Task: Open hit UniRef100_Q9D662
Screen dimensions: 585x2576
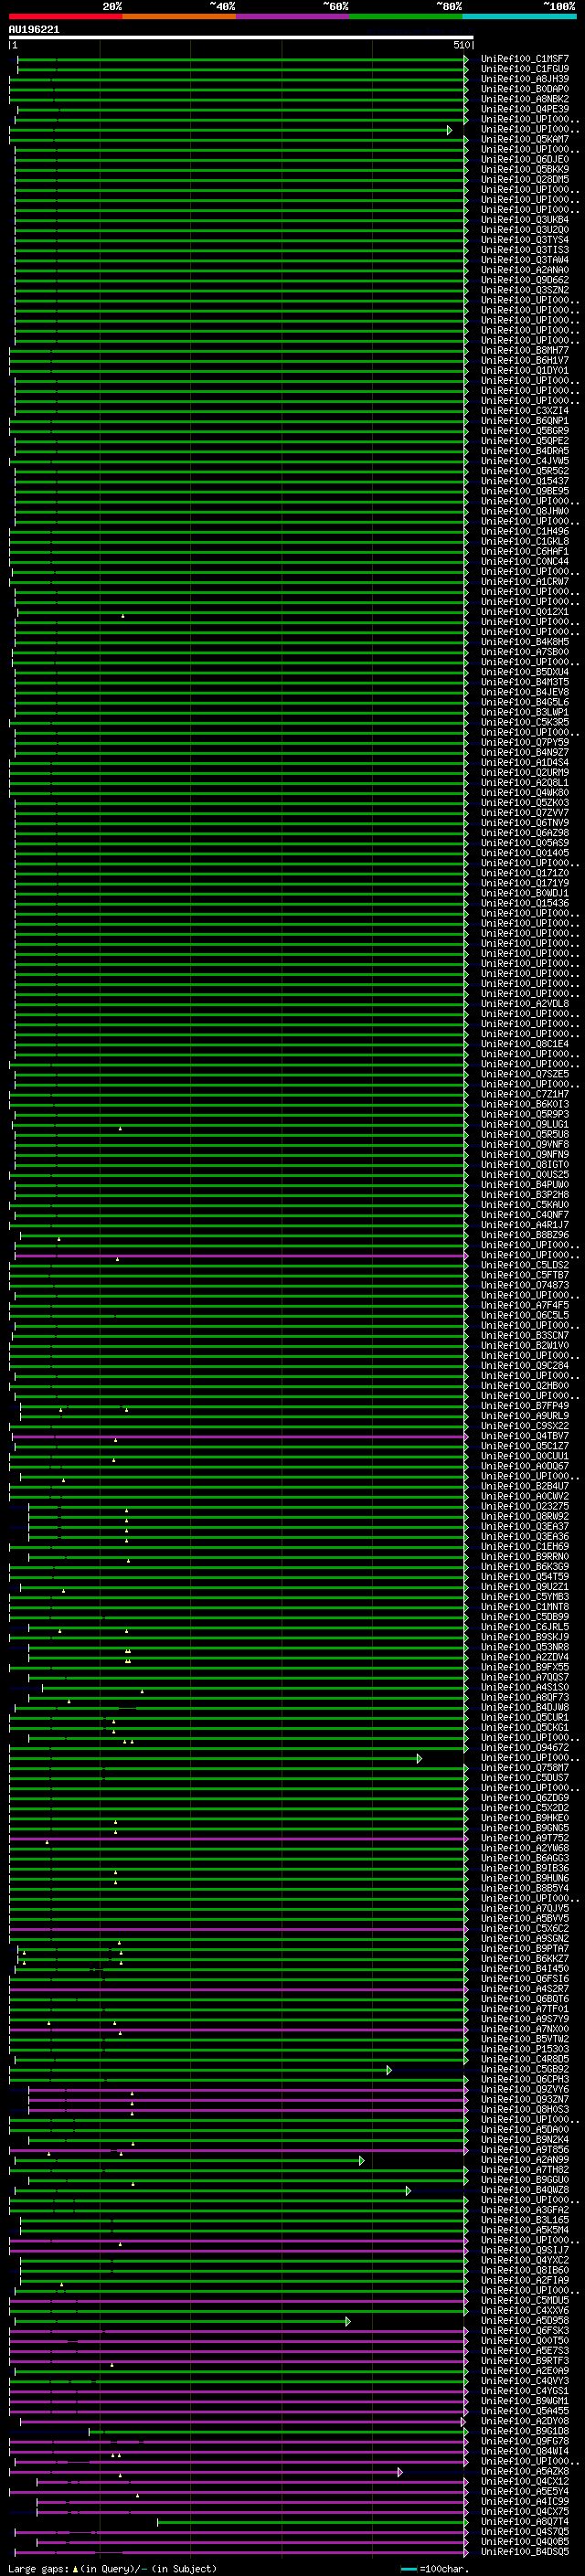Action: pyautogui.click(x=525, y=280)
